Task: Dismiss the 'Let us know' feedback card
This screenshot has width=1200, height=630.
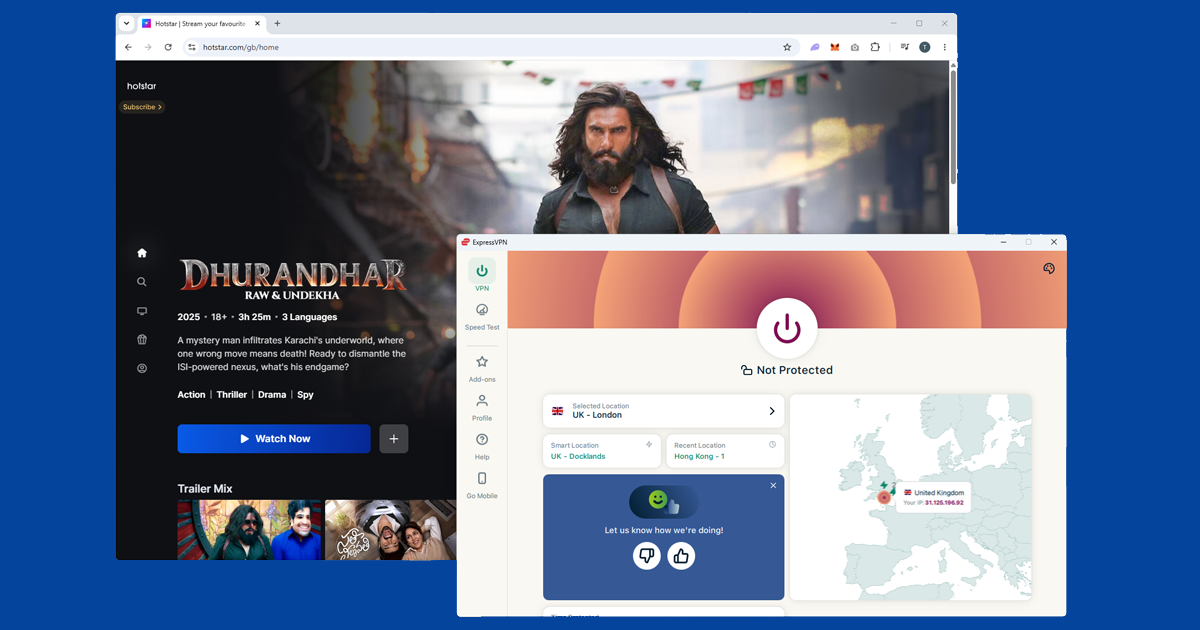Action: [773, 485]
